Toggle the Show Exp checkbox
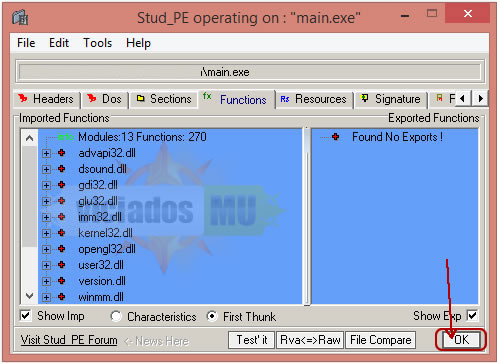The height and width of the screenshot is (363, 497). [472, 315]
